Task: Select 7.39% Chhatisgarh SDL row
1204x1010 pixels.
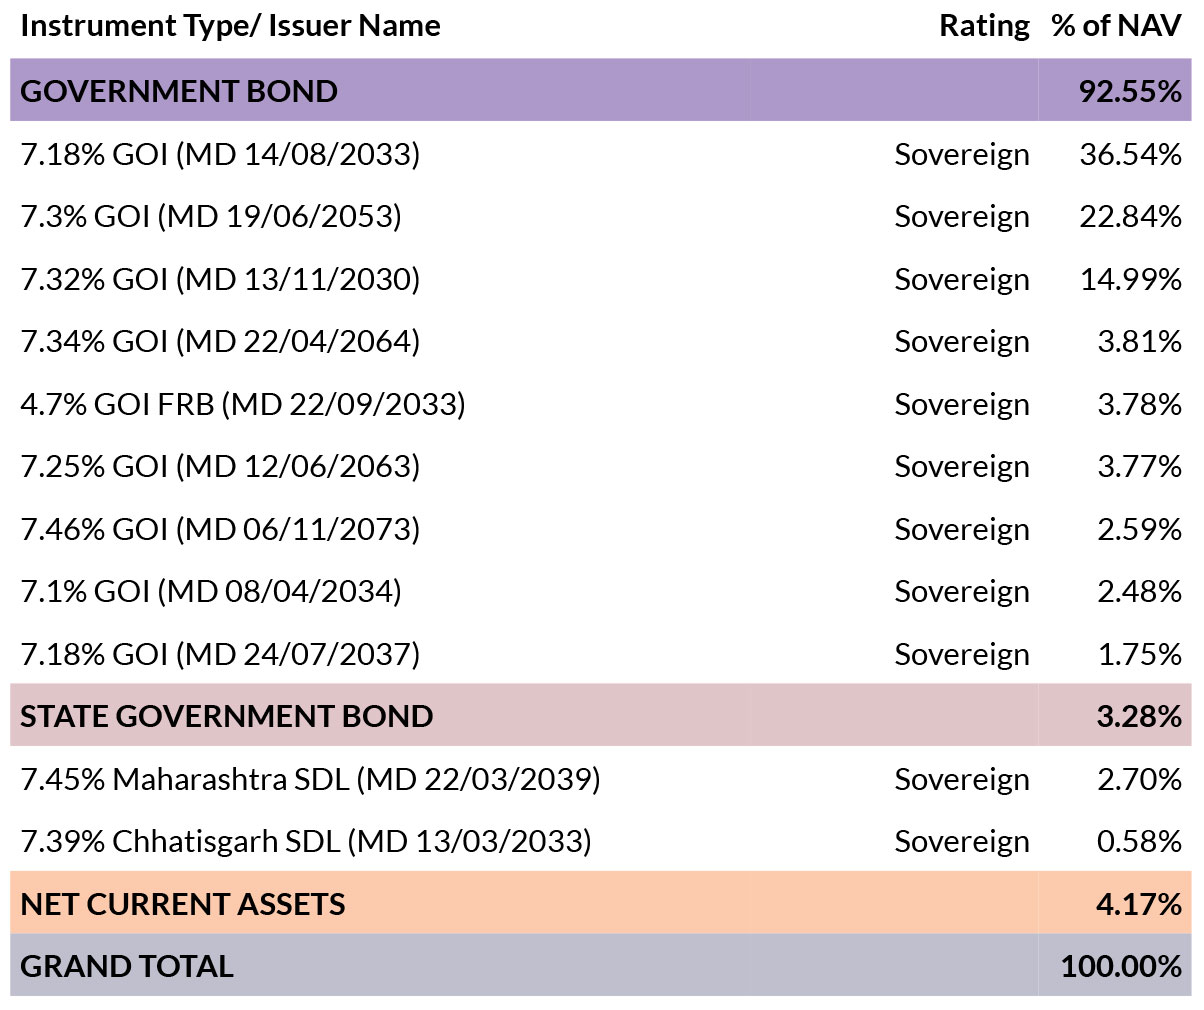Action: 601,841
